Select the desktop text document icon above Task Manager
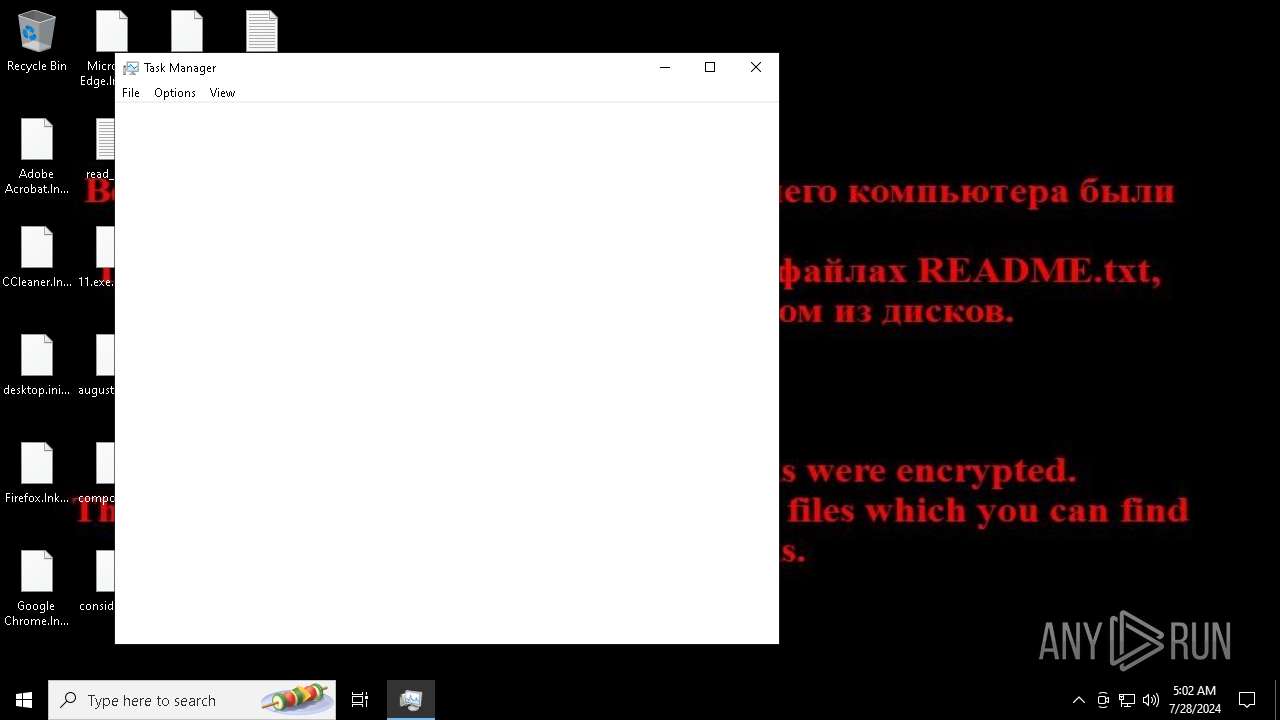1280x720 pixels. pyautogui.click(x=262, y=31)
